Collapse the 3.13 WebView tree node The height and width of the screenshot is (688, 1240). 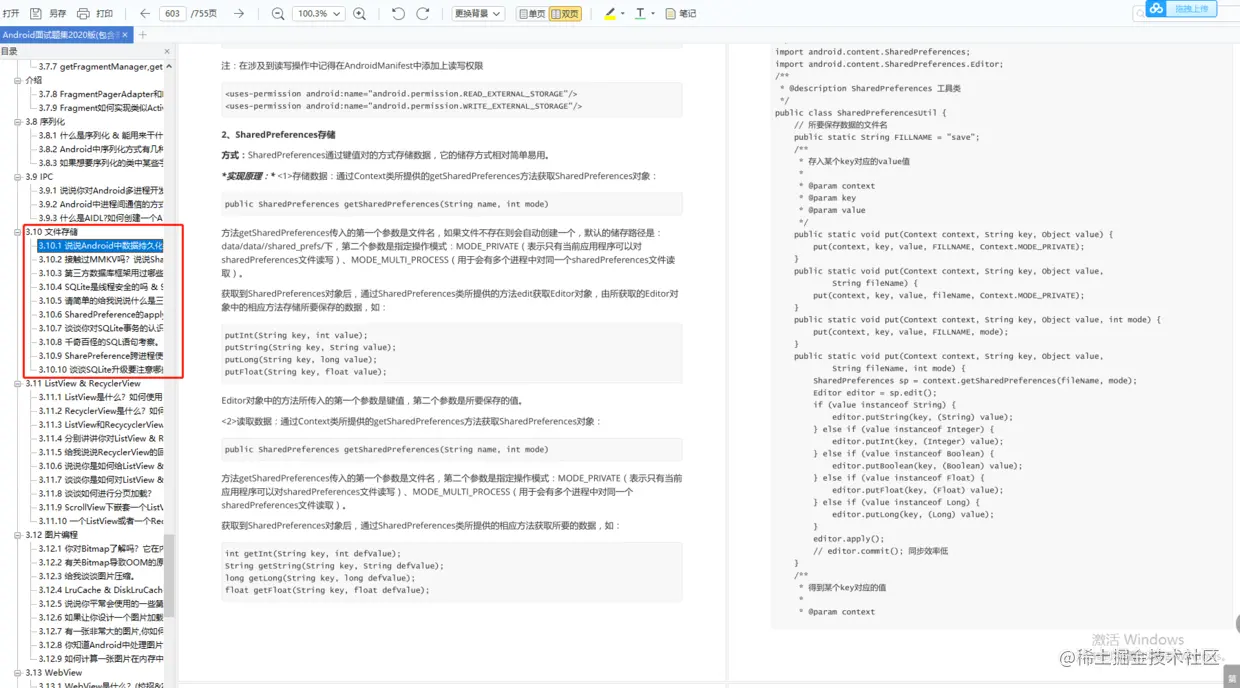[19, 673]
